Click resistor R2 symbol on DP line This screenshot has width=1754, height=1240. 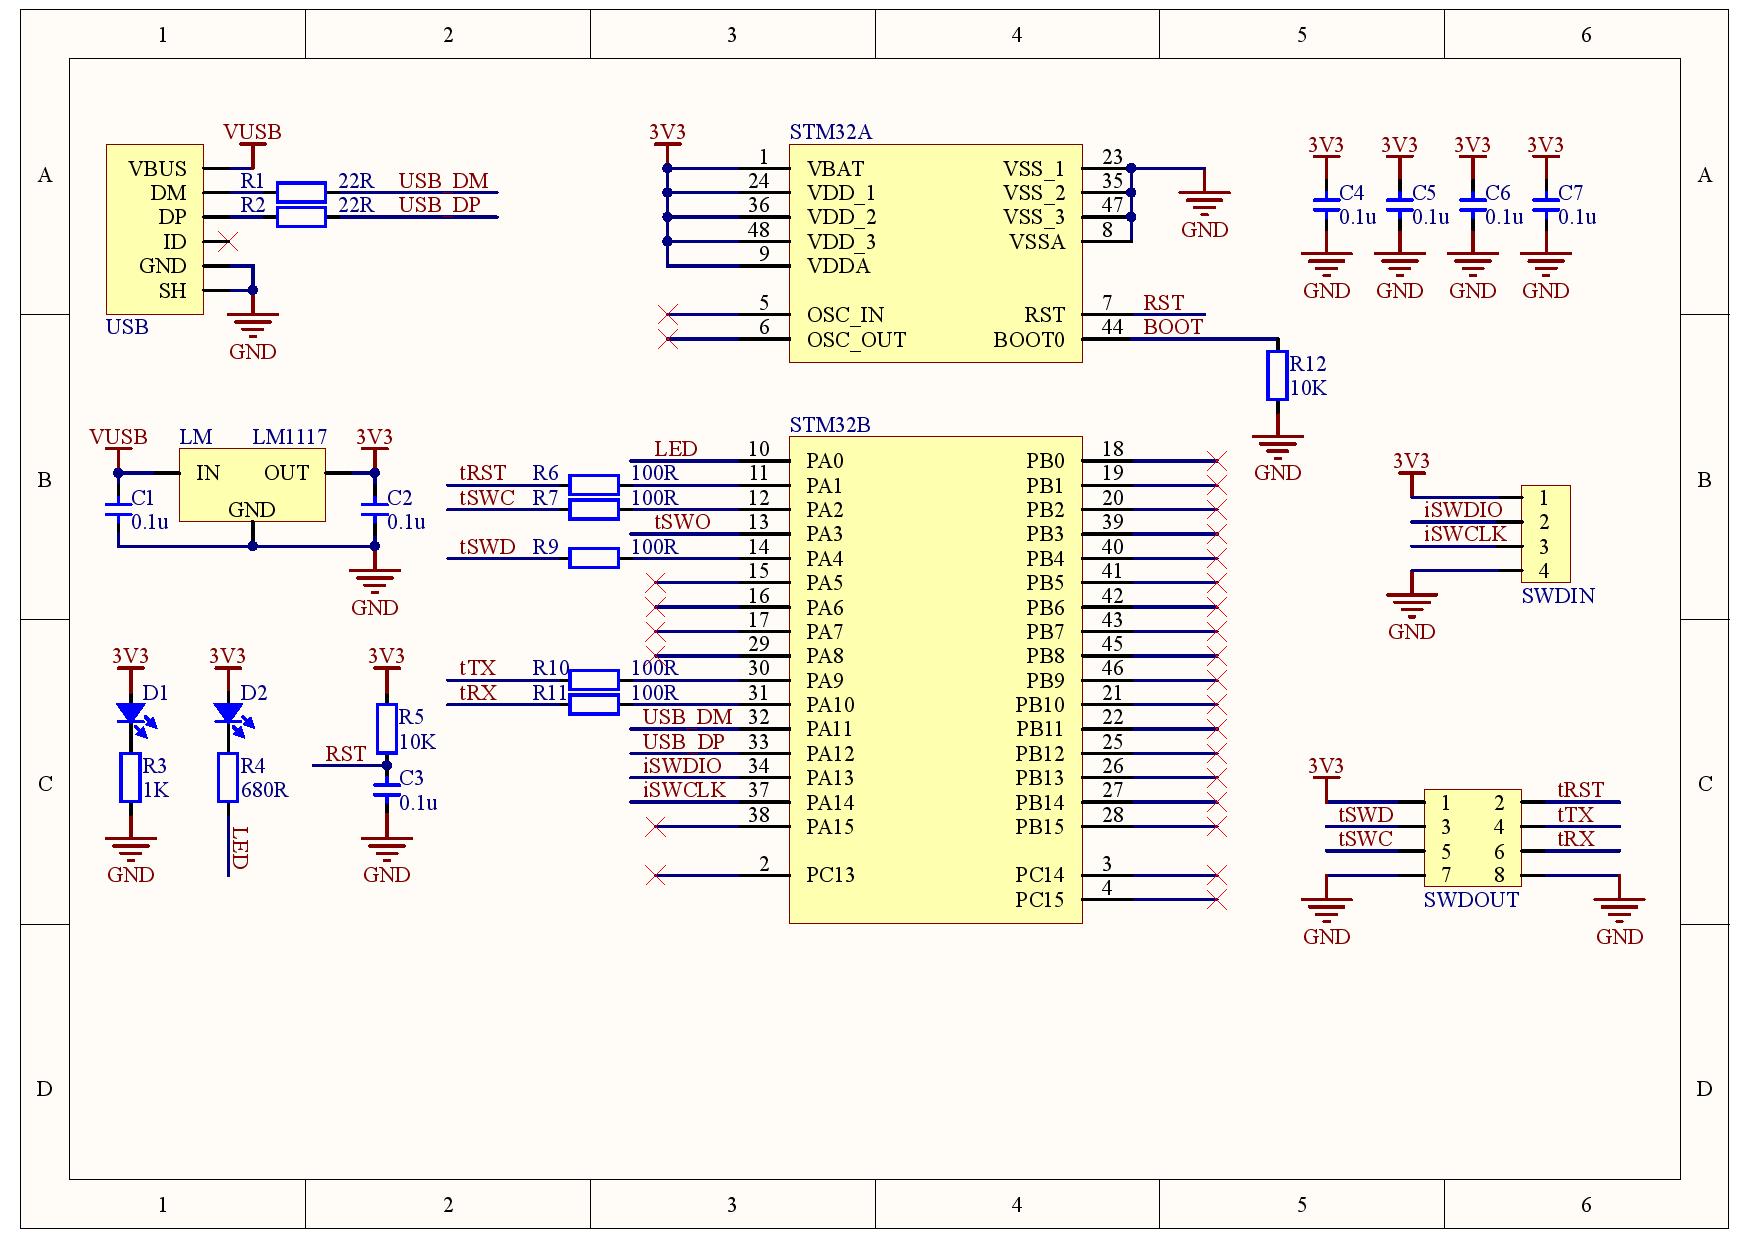pyautogui.click(x=301, y=217)
